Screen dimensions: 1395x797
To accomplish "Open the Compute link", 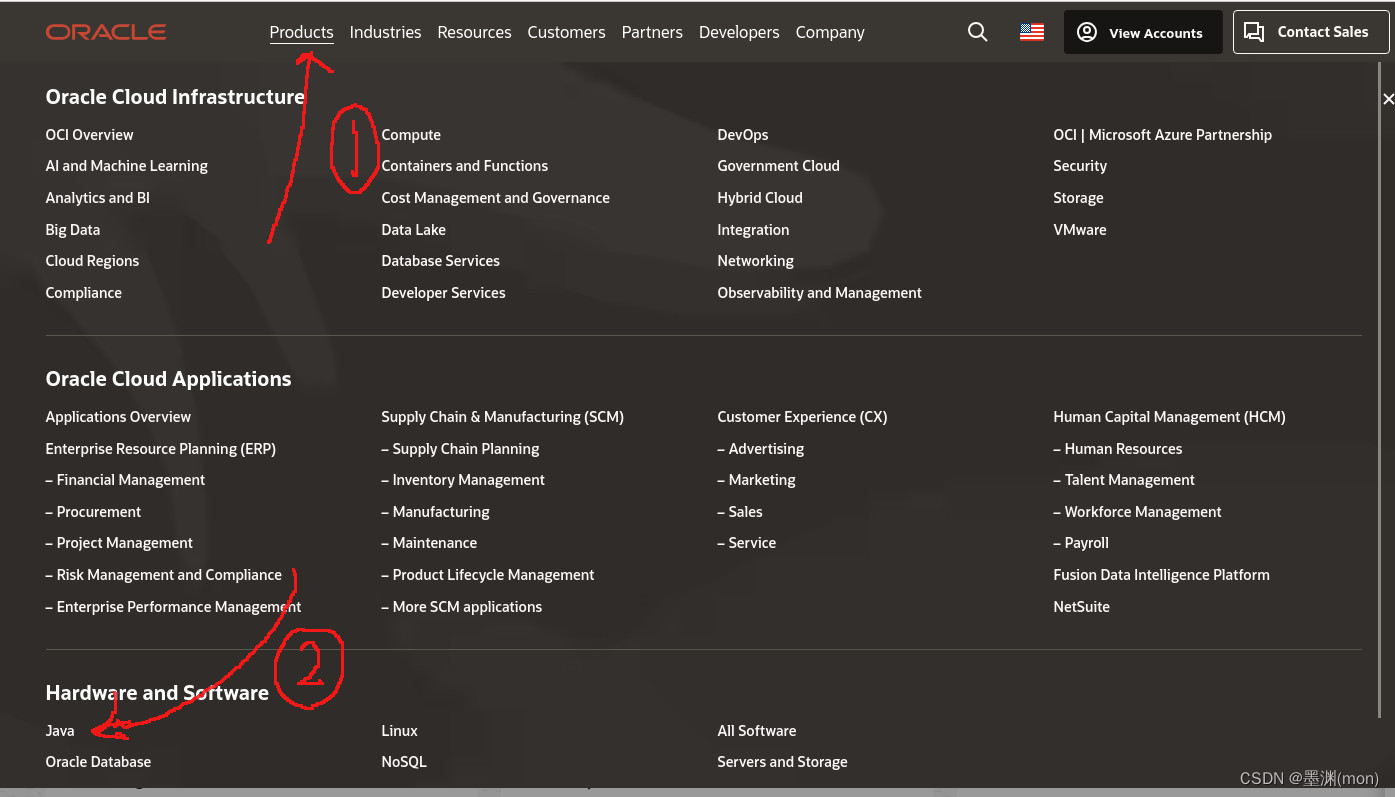I will point(411,134).
